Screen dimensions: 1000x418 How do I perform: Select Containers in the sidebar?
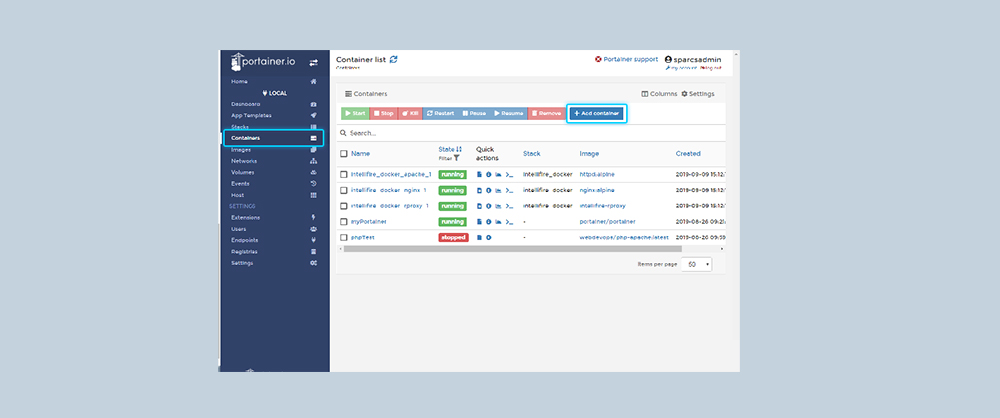[x=274, y=138]
